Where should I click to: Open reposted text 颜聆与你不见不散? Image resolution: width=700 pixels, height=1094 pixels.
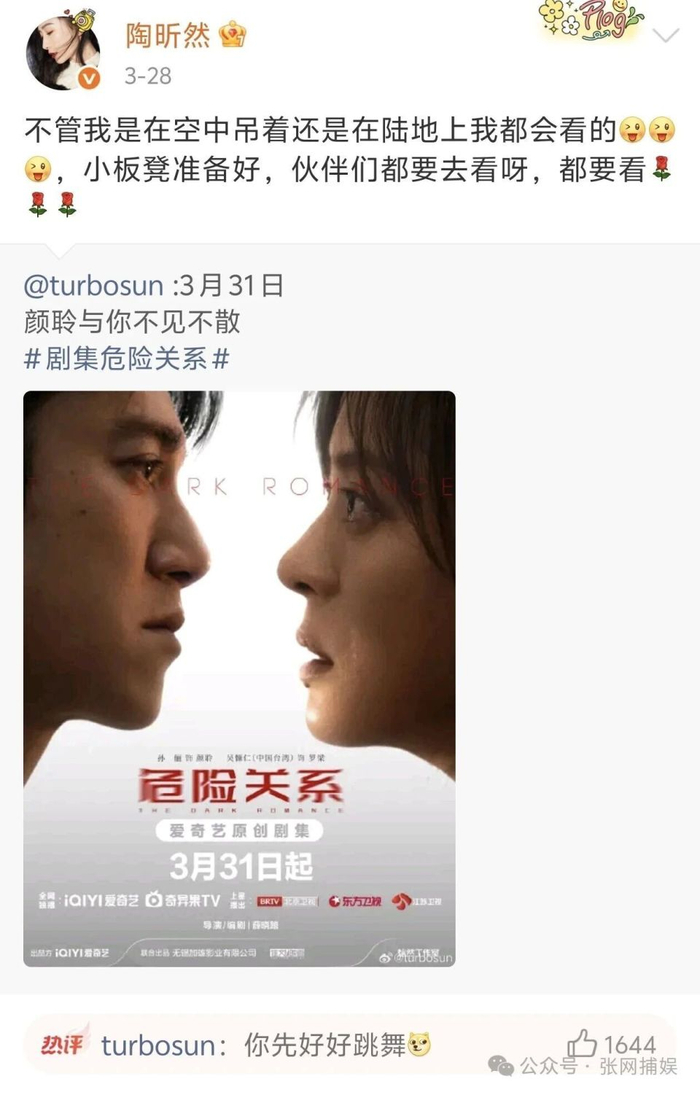(133, 322)
